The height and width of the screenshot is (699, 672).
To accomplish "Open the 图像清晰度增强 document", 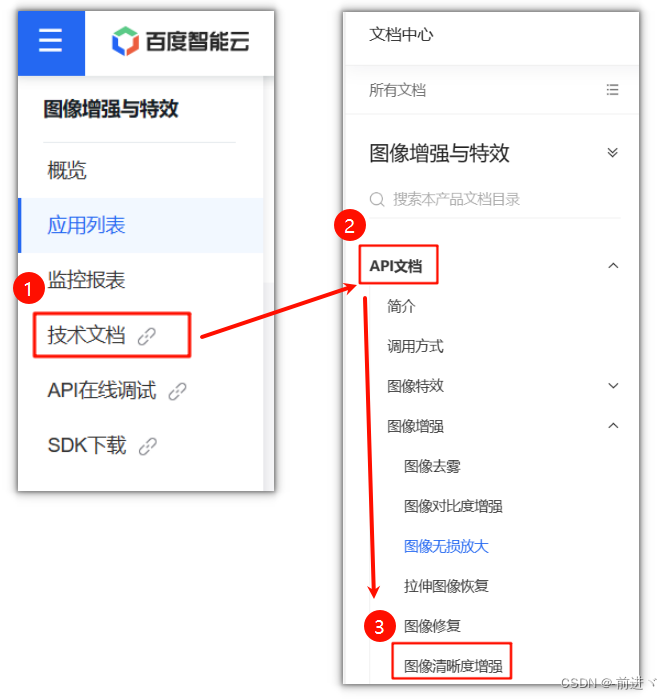I will [x=453, y=666].
